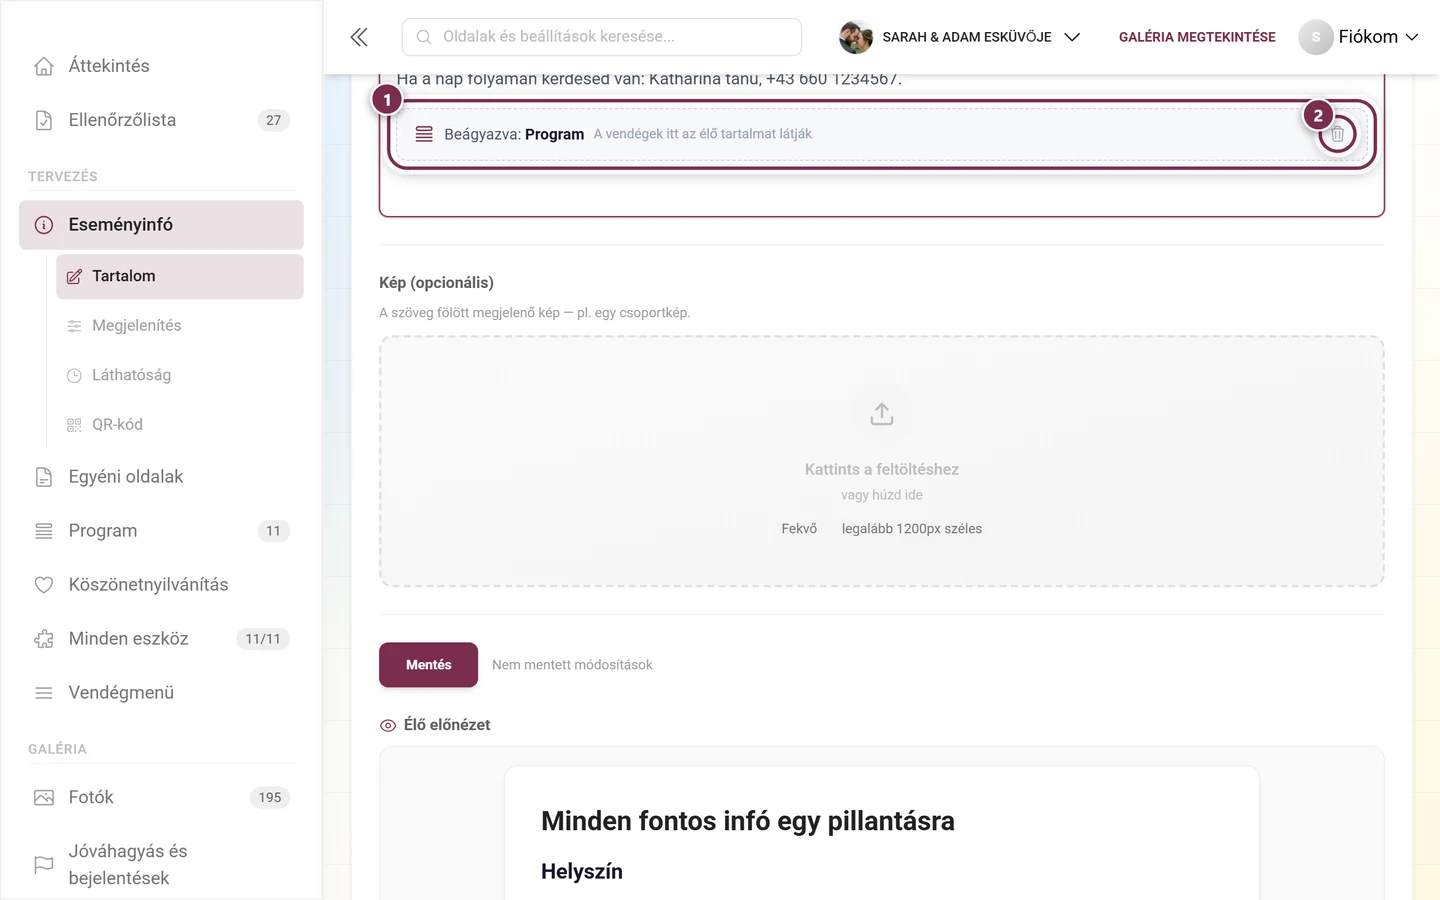Click Láthatóság clock icon
1440x900 pixels.
click(x=74, y=376)
